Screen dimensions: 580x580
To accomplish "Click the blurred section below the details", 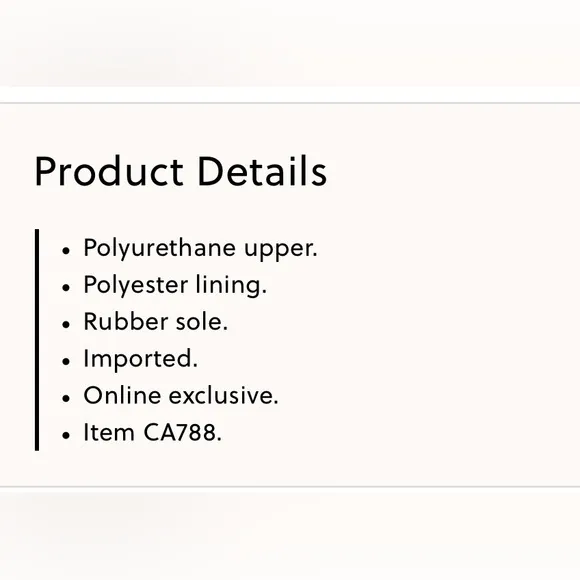I will point(290,535).
